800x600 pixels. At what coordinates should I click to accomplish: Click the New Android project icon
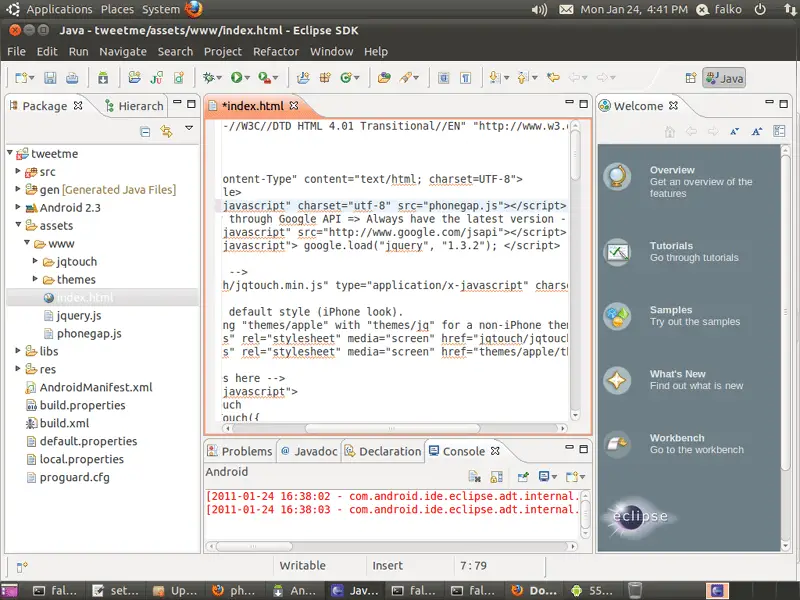[134, 78]
